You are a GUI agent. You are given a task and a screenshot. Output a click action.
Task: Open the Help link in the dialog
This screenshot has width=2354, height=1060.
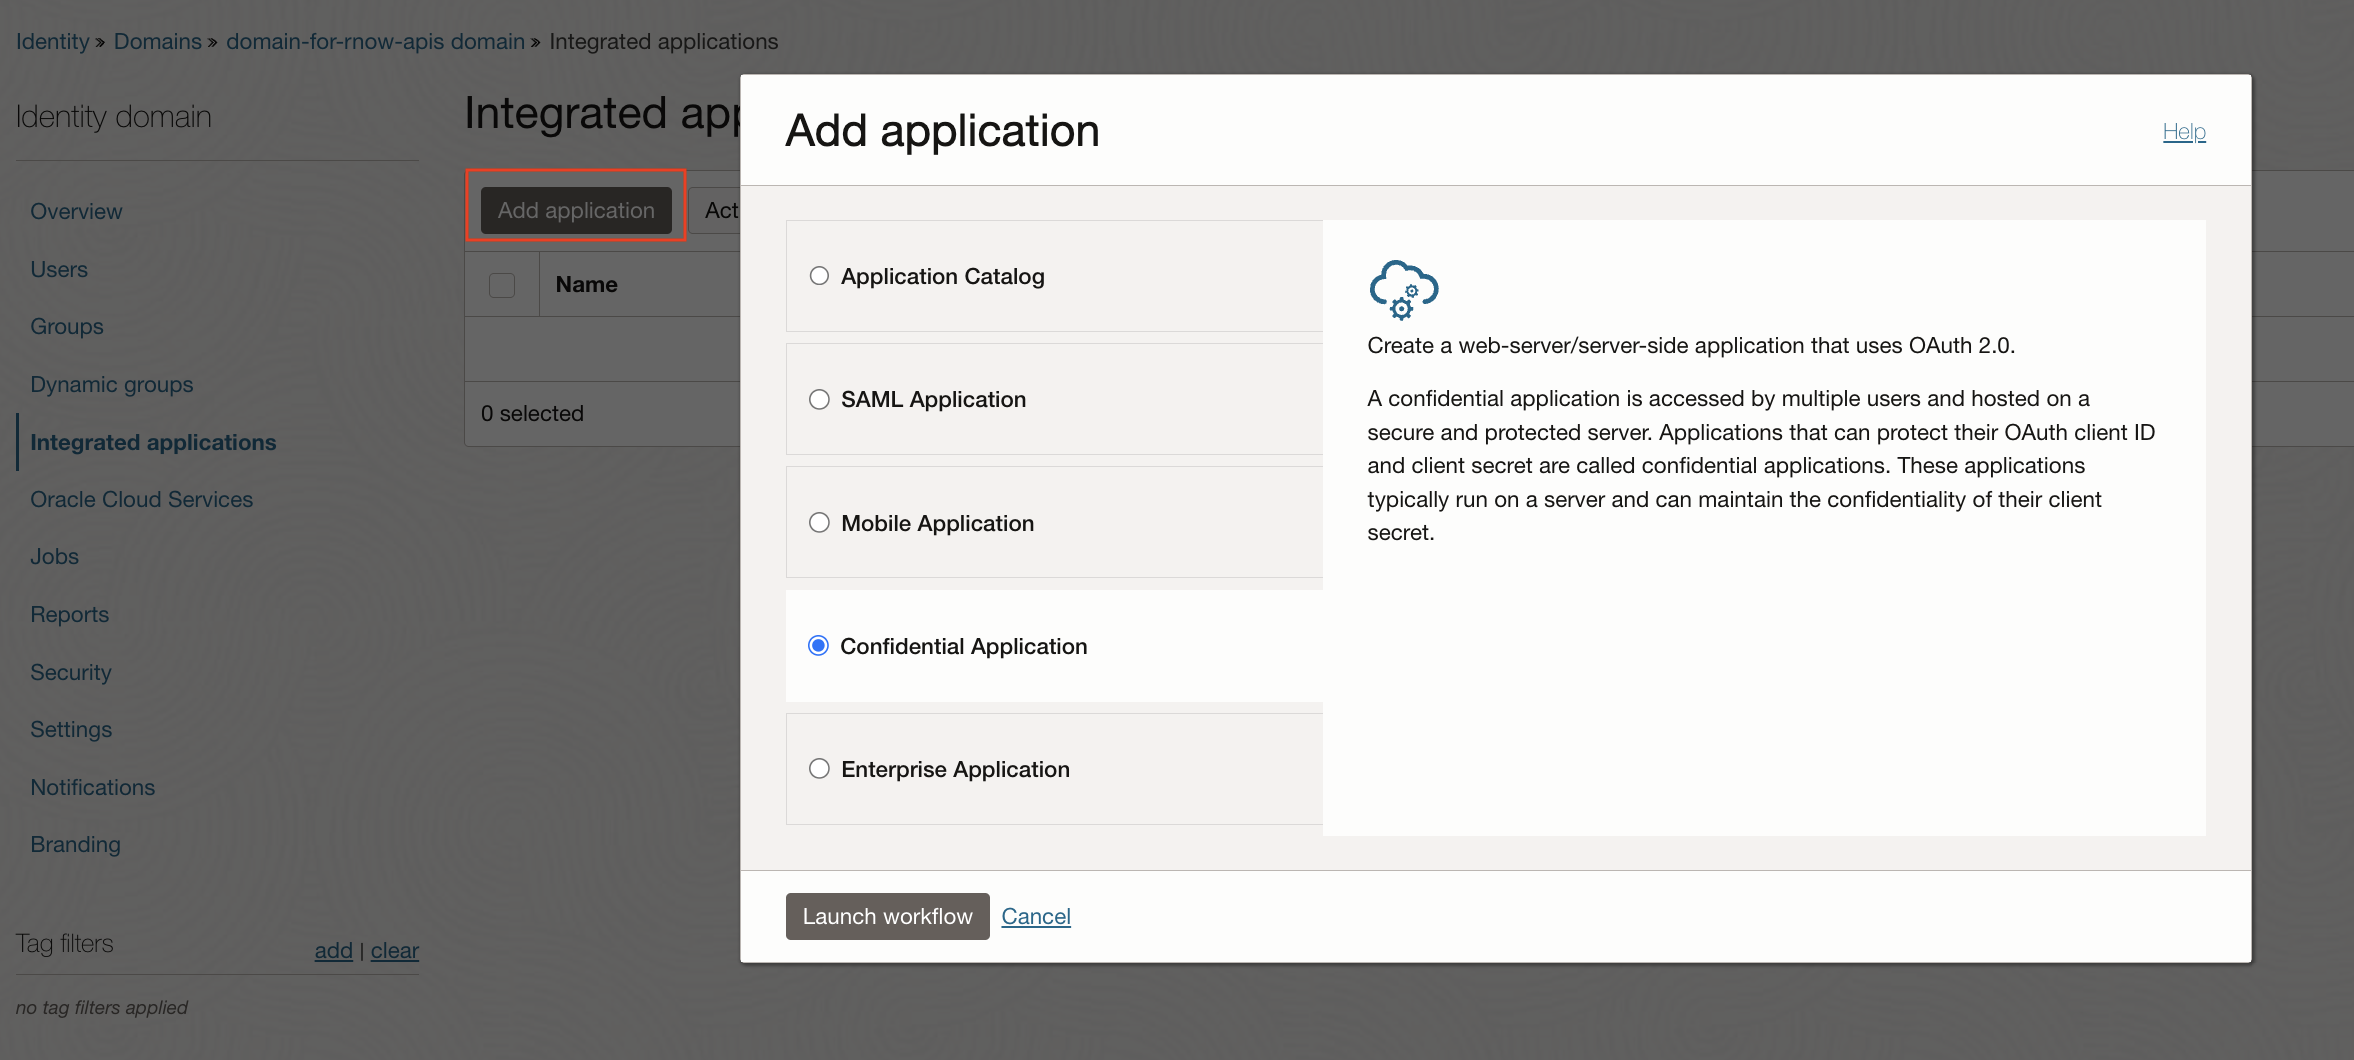click(2184, 131)
